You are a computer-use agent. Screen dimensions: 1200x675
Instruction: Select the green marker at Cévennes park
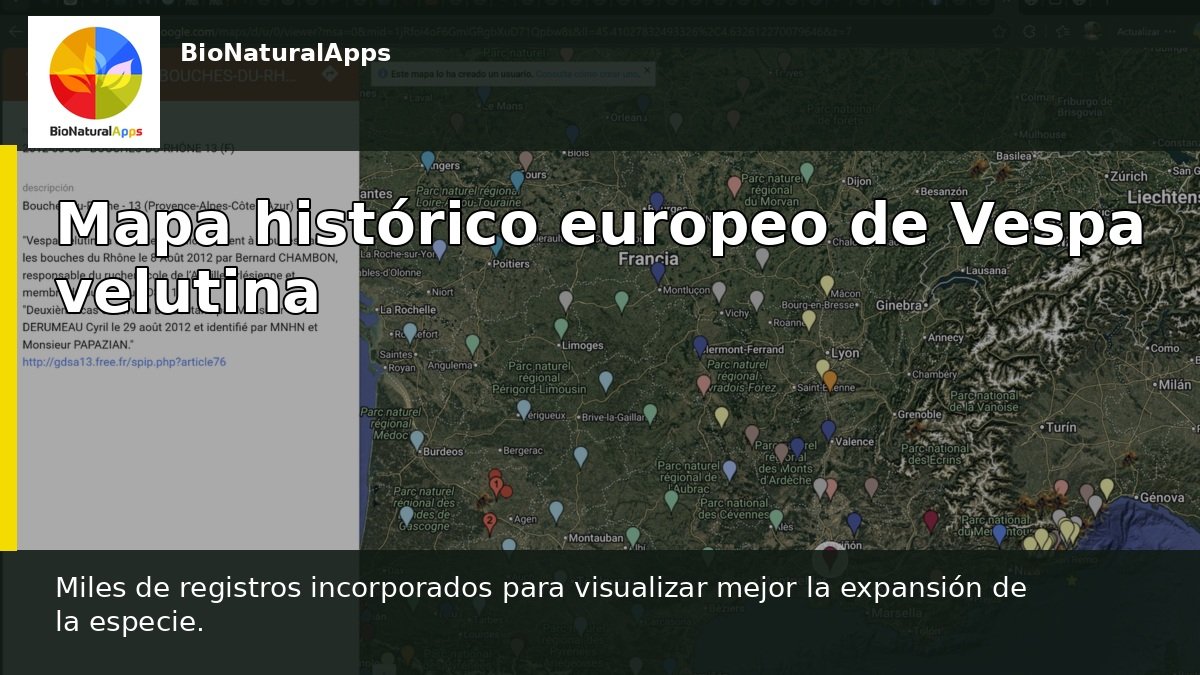click(776, 519)
